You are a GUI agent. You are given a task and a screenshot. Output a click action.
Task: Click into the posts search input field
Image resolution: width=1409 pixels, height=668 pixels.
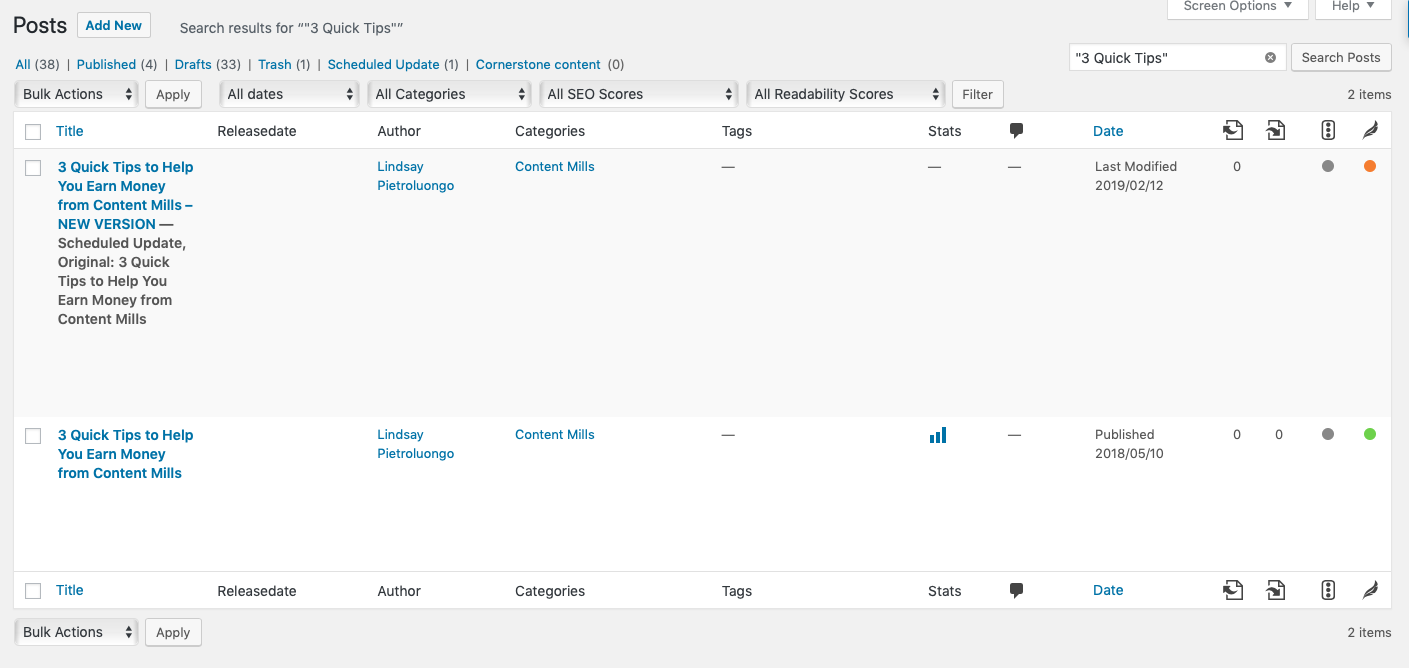tap(1165, 58)
